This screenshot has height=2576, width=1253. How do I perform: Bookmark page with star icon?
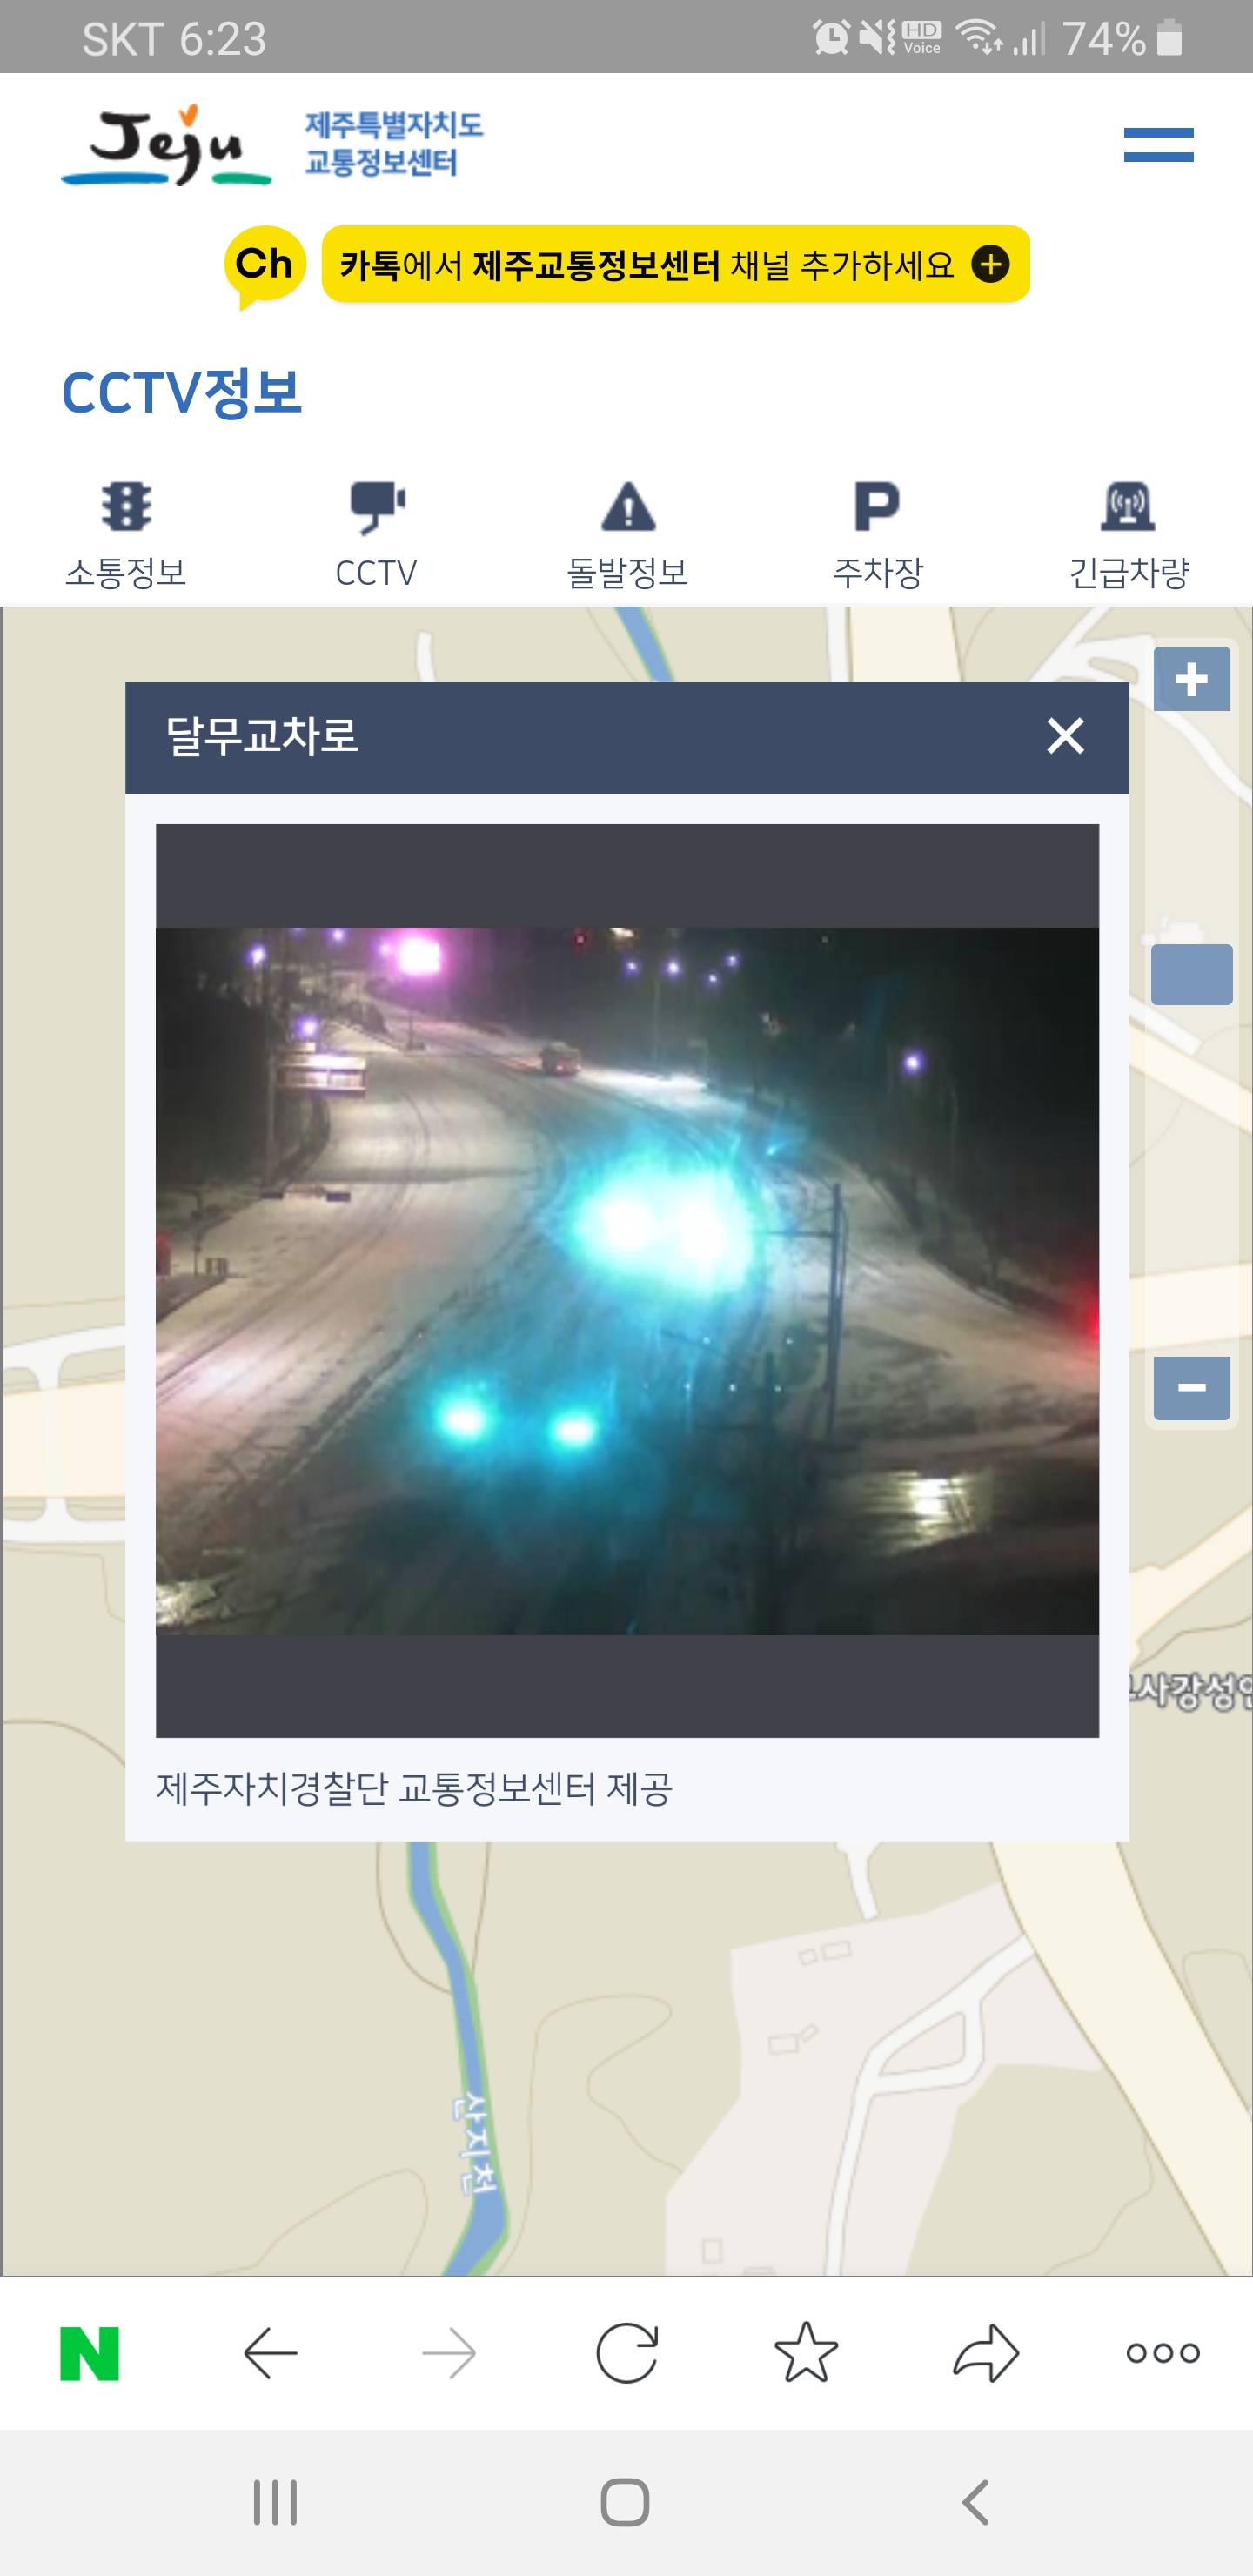[x=806, y=2353]
